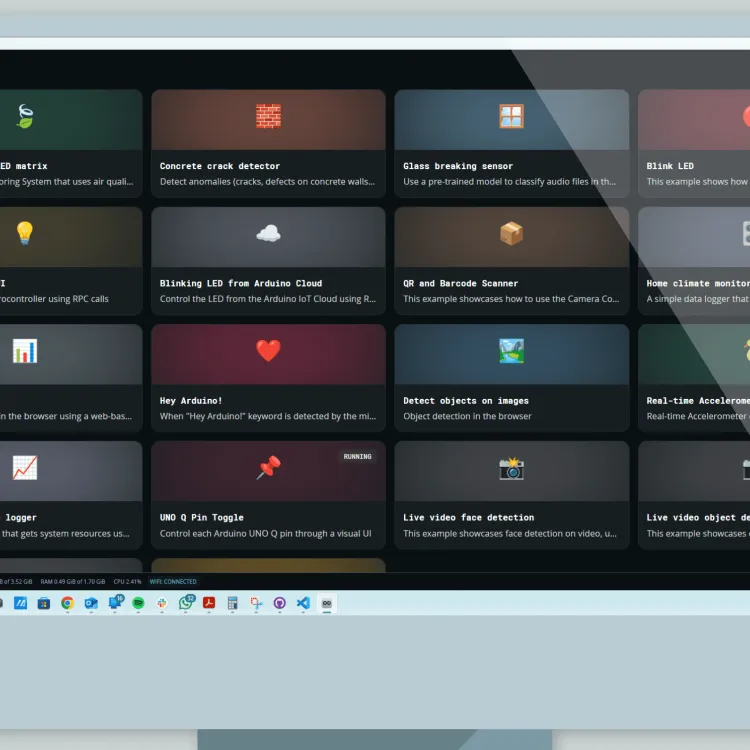Click the bar chart icon card

click(25, 351)
